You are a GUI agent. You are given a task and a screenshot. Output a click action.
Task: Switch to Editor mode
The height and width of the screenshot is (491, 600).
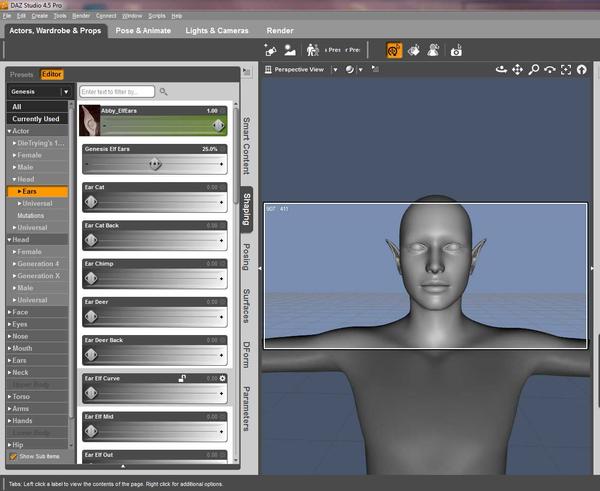52,74
